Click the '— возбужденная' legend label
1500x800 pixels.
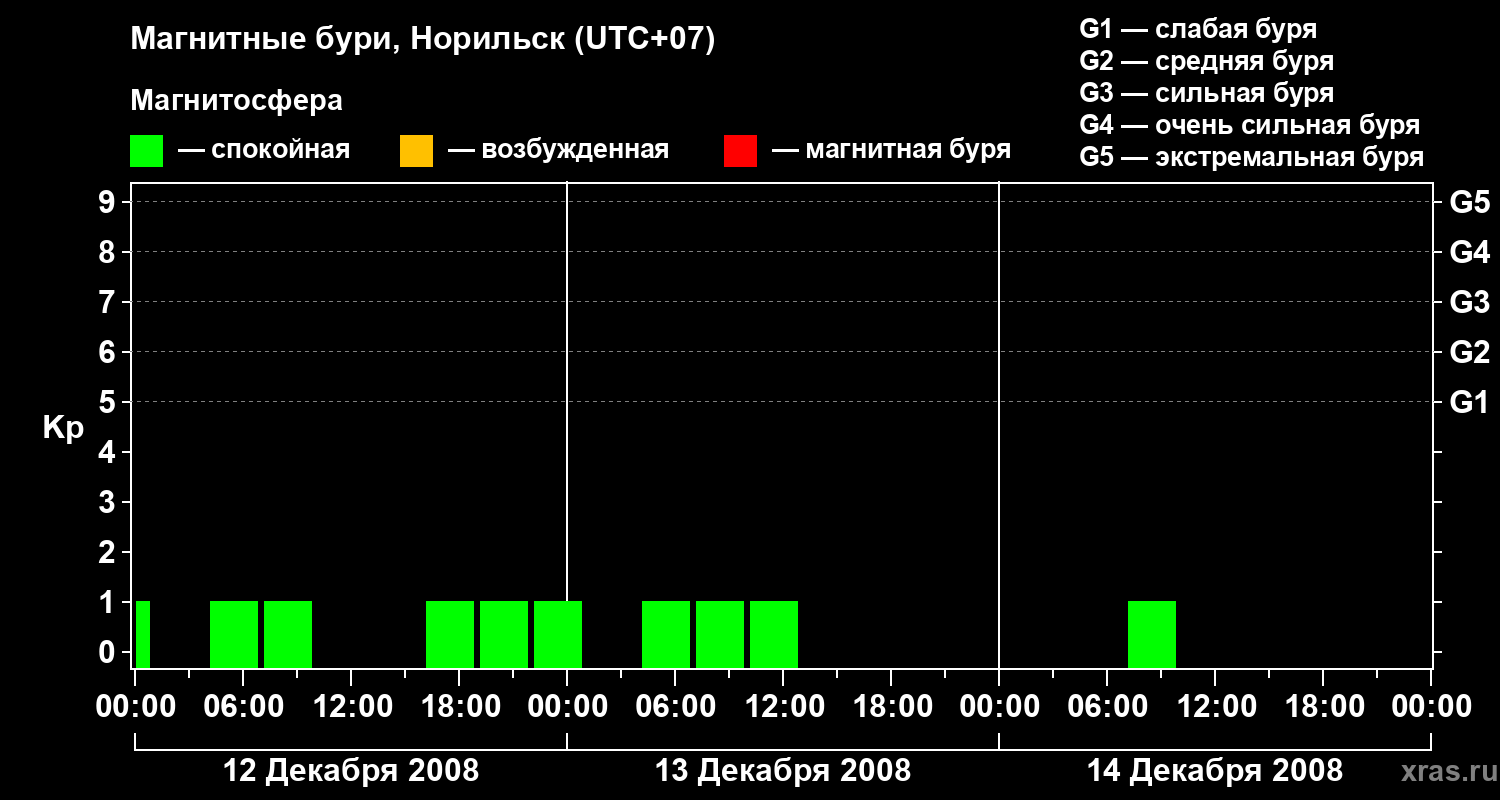(558, 150)
